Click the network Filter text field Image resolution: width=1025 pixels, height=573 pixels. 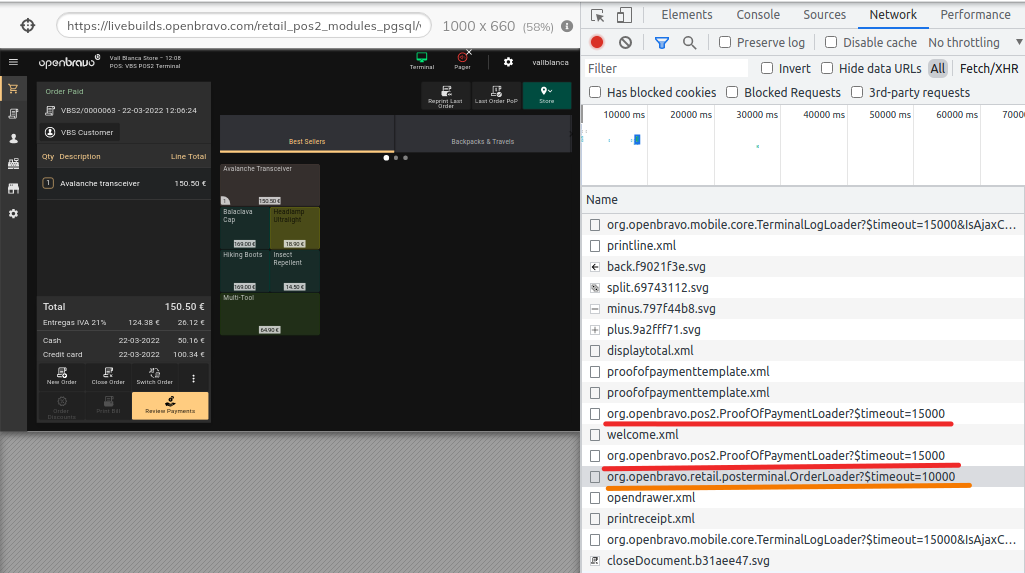pyautogui.click(x=666, y=68)
